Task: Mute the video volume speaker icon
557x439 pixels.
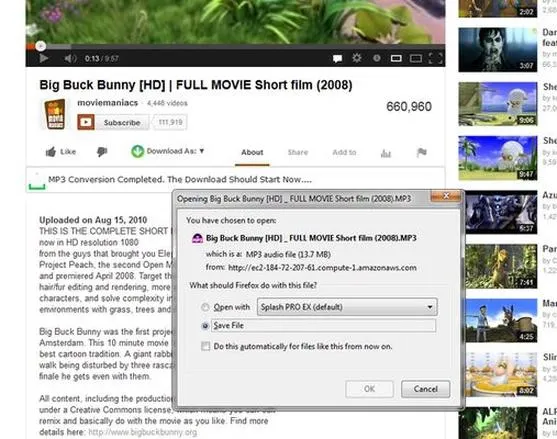Action: point(70,59)
